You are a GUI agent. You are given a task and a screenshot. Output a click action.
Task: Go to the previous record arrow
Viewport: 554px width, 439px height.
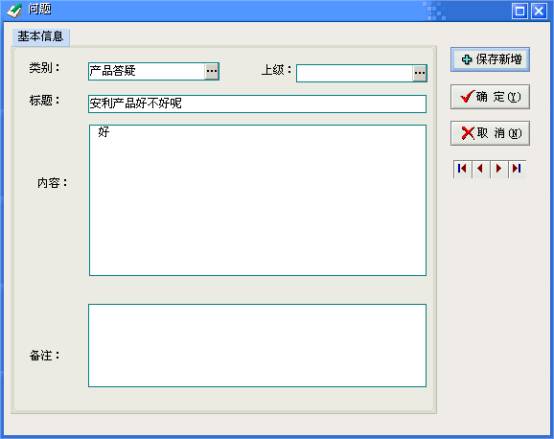[481, 169]
